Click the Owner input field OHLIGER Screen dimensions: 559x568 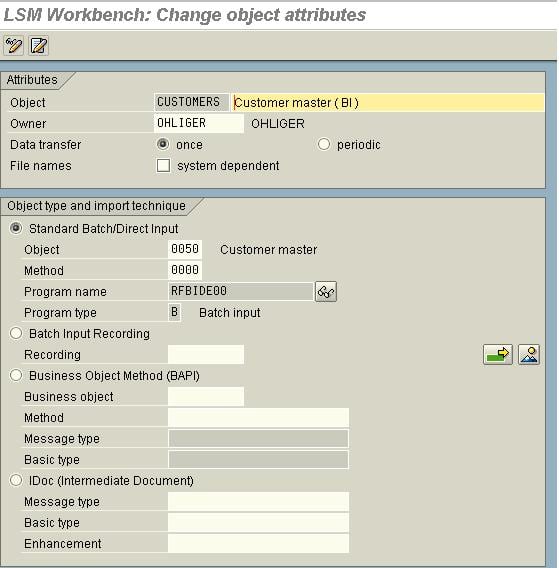pyautogui.click(x=199, y=123)
